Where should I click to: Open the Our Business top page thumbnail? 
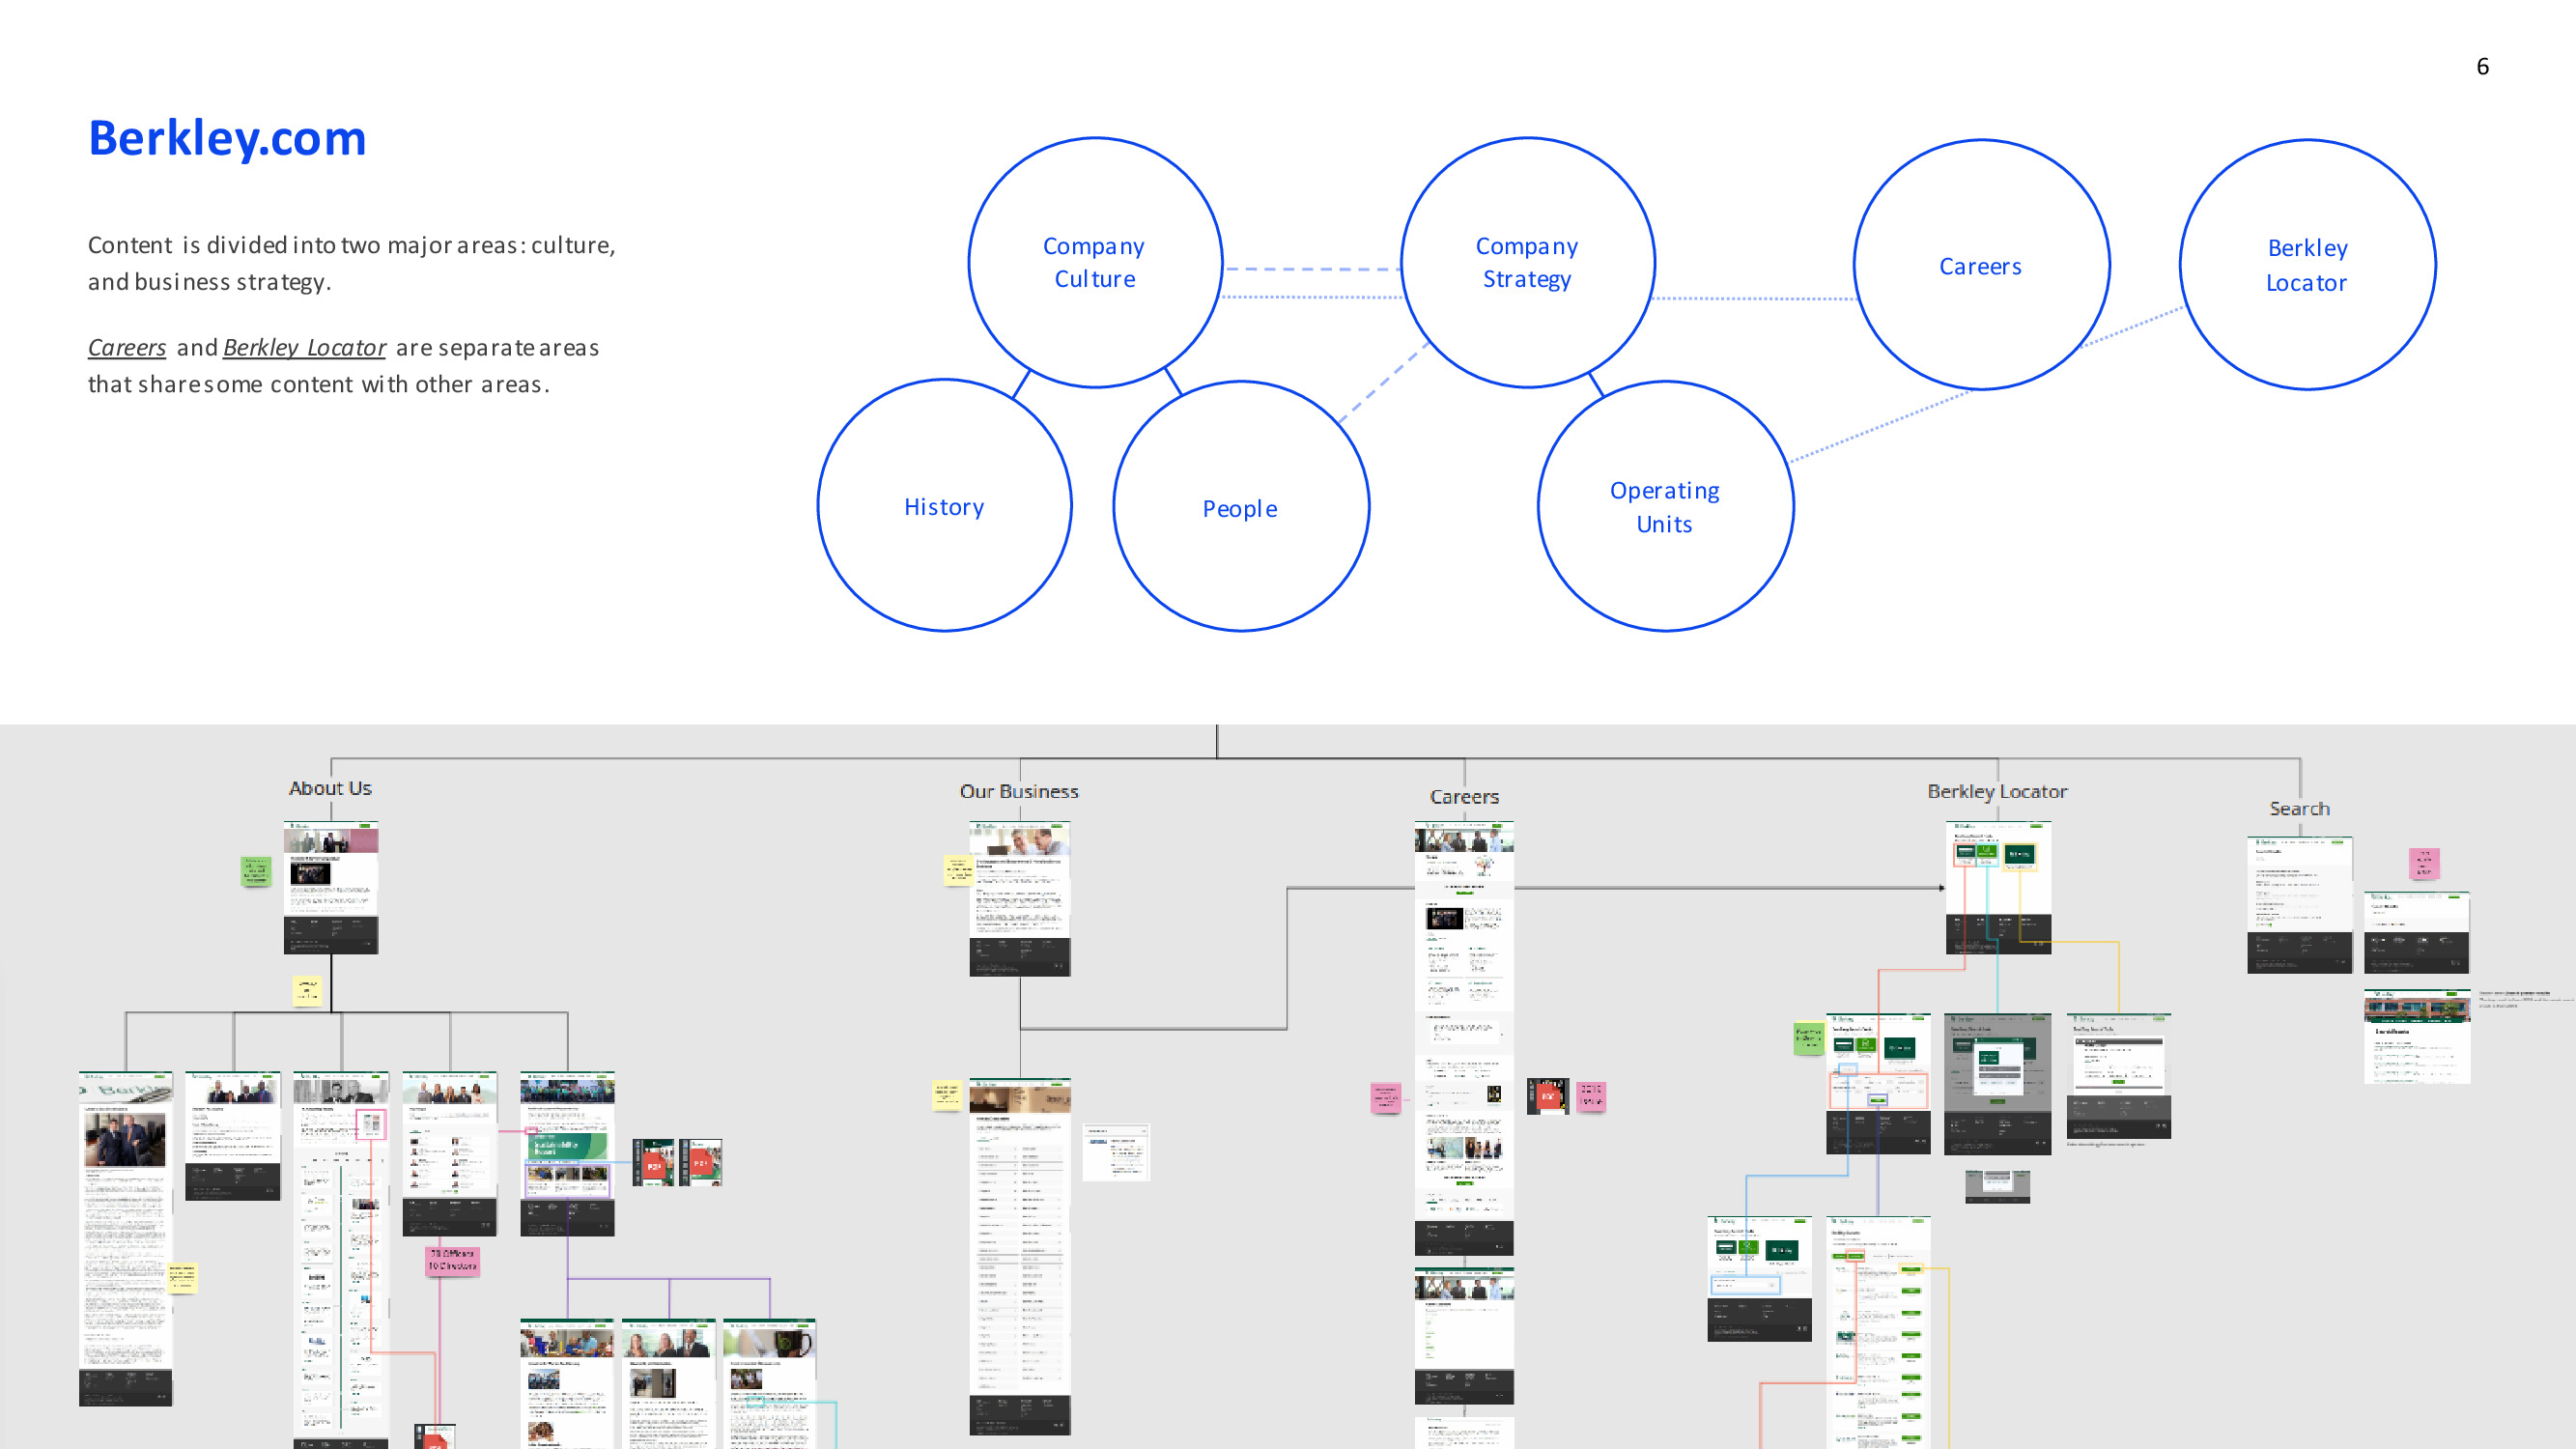click(x=1019, y=898)
